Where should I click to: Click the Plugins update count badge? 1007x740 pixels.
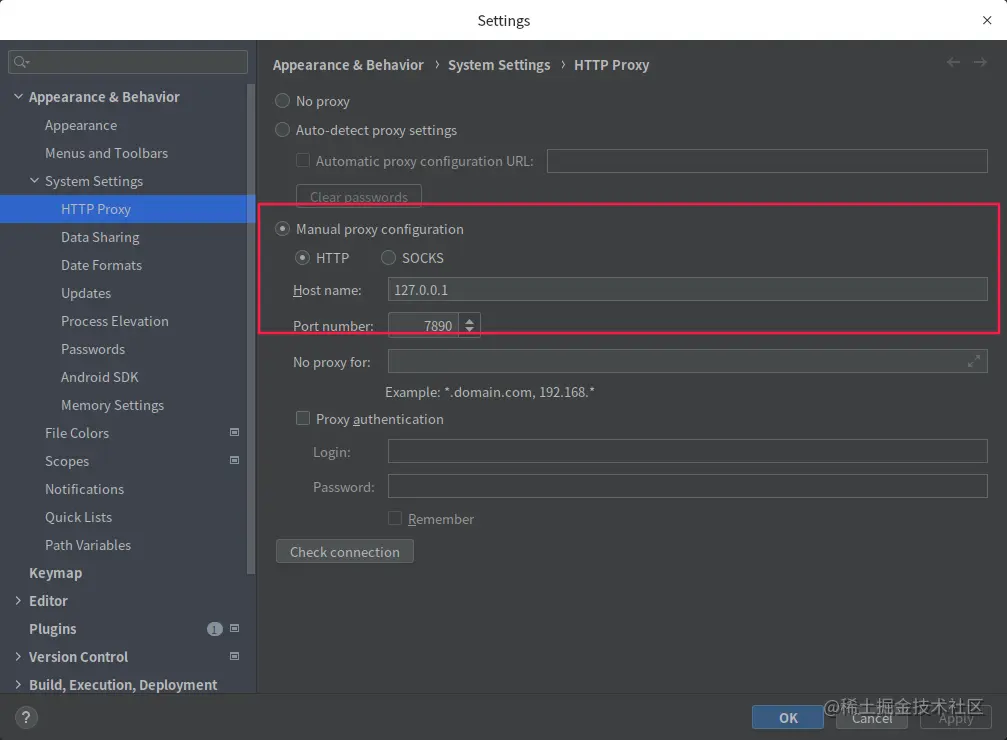[x=215, y=629]
